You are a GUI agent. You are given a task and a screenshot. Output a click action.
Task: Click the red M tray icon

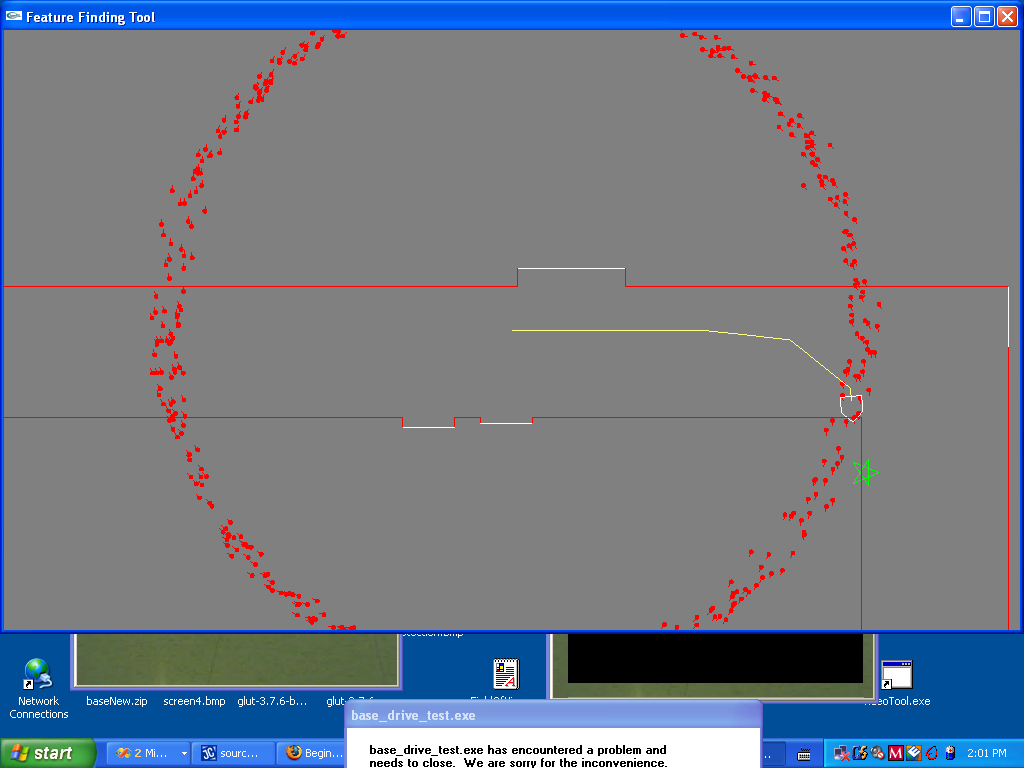point(895,753)
